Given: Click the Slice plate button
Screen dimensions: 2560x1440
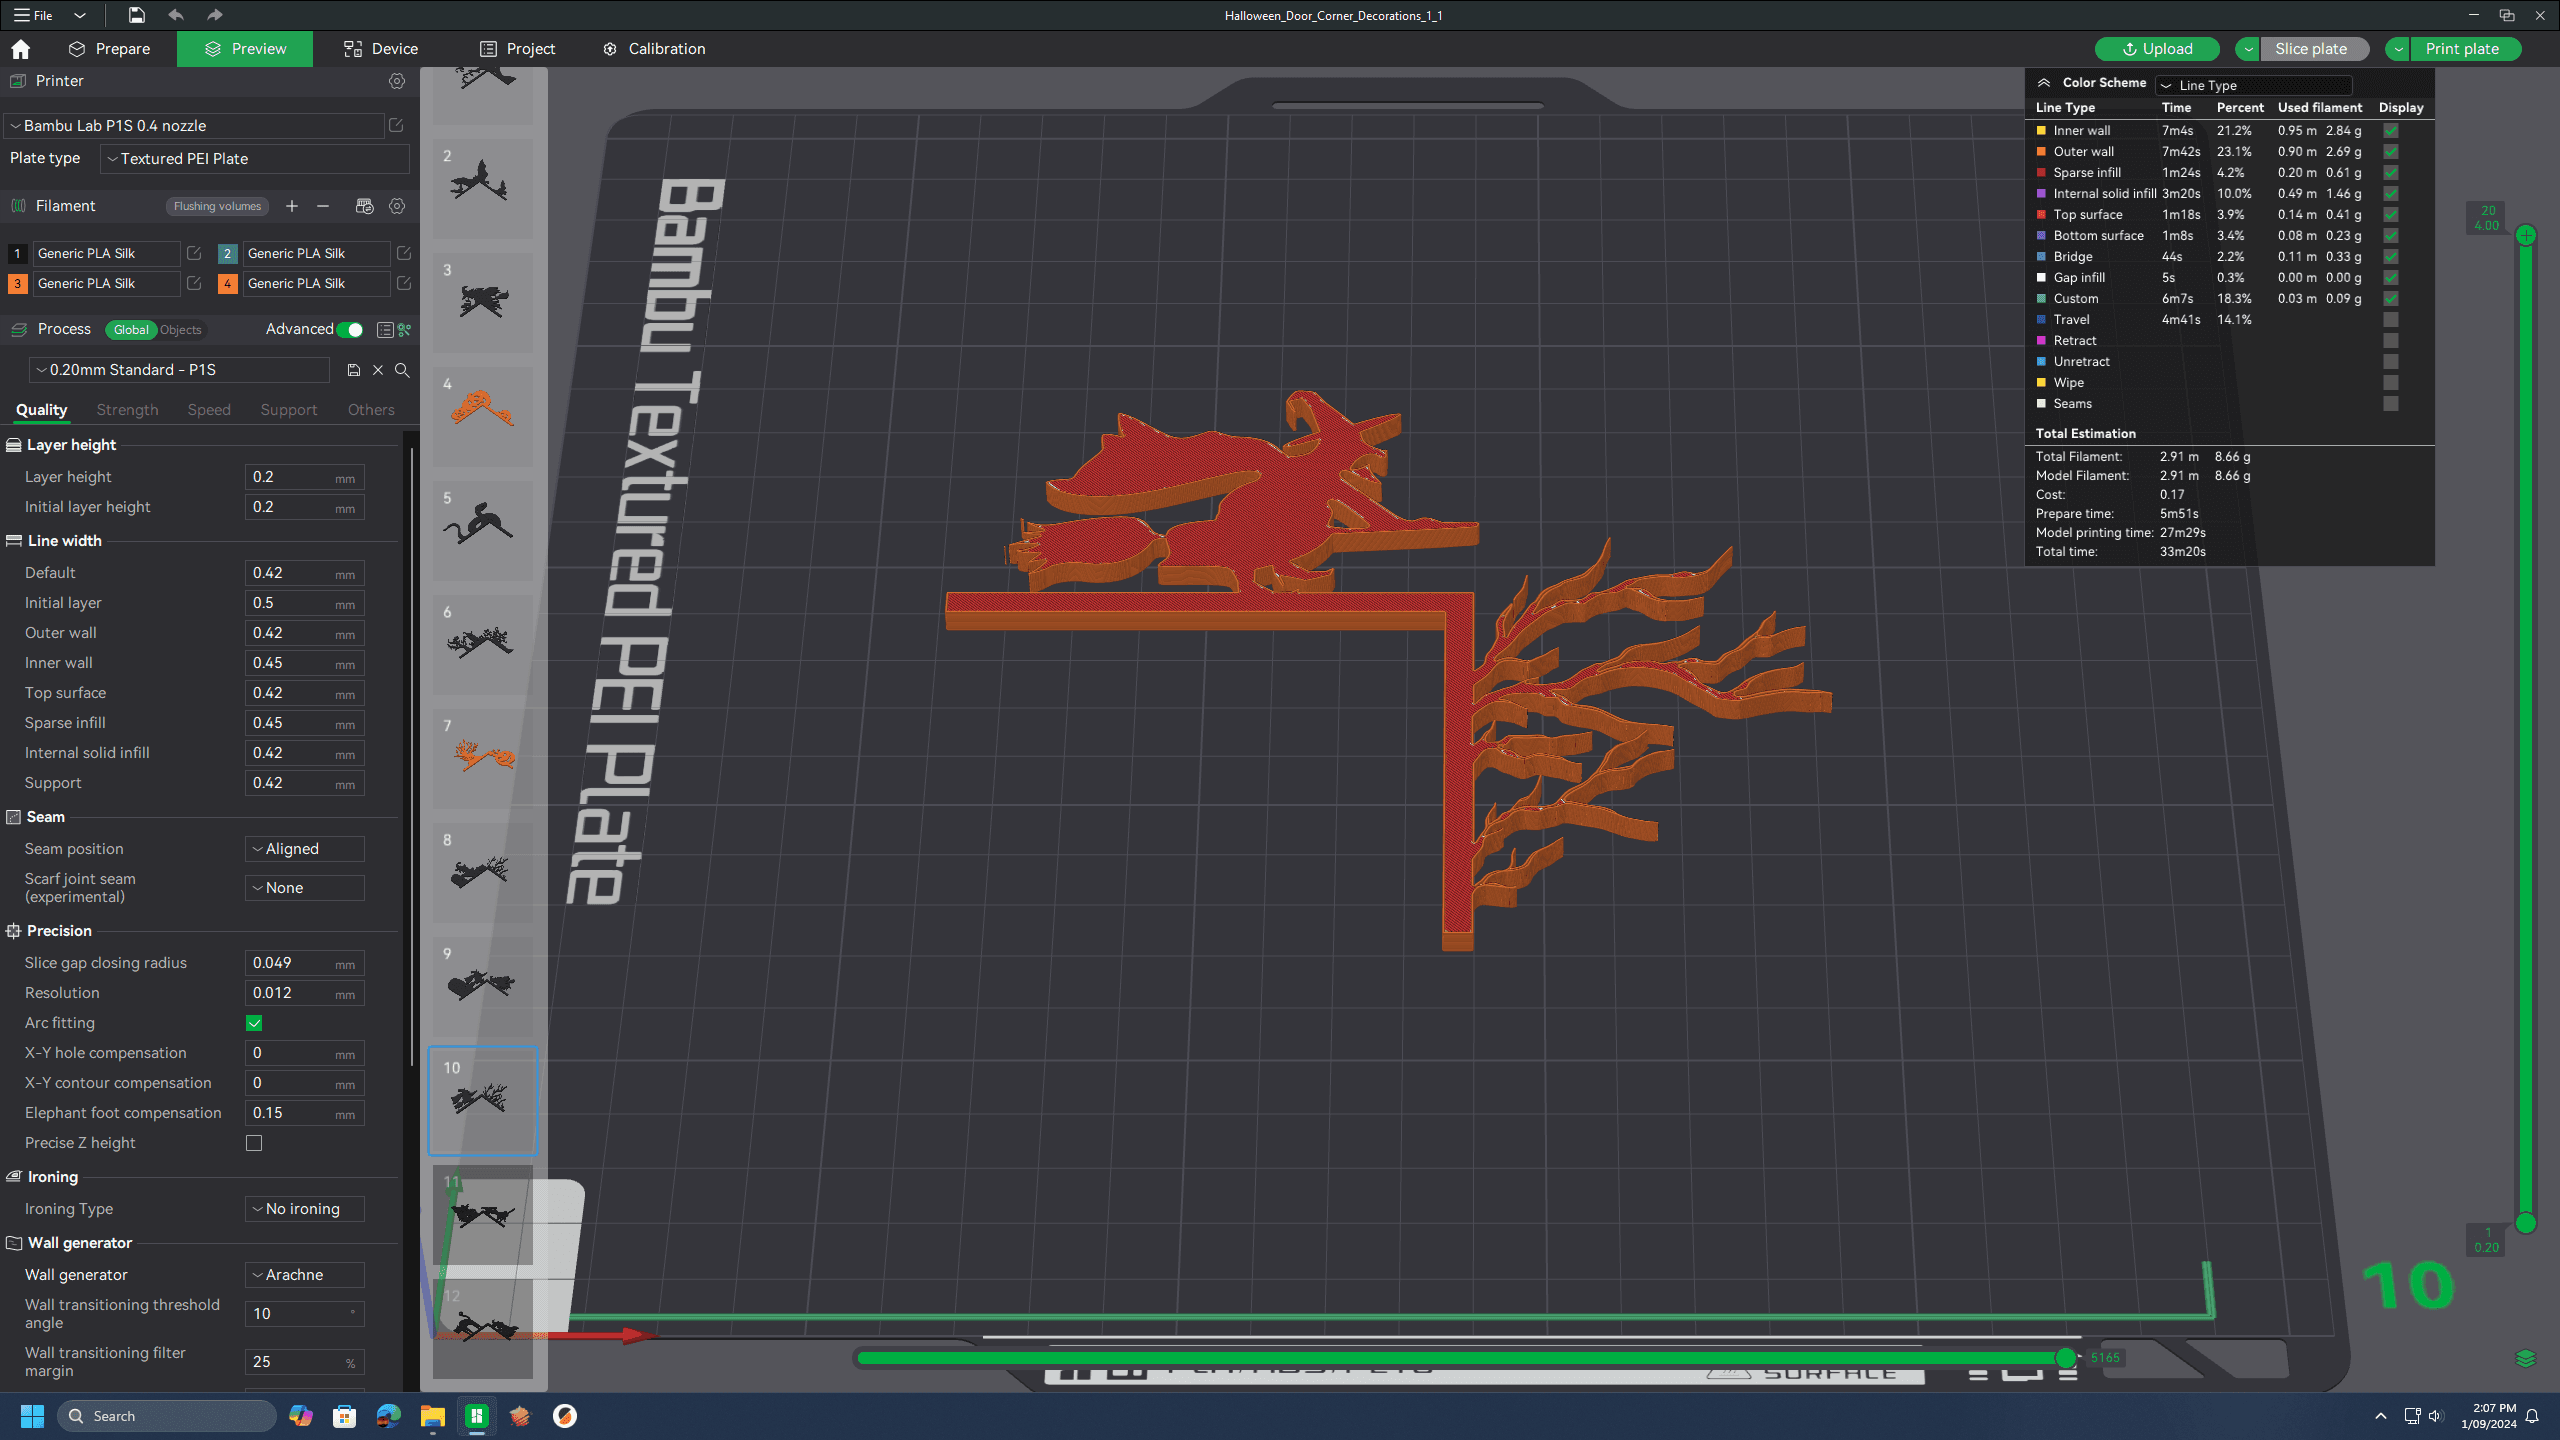Looking at the screenshot, I should [2309, 47].
